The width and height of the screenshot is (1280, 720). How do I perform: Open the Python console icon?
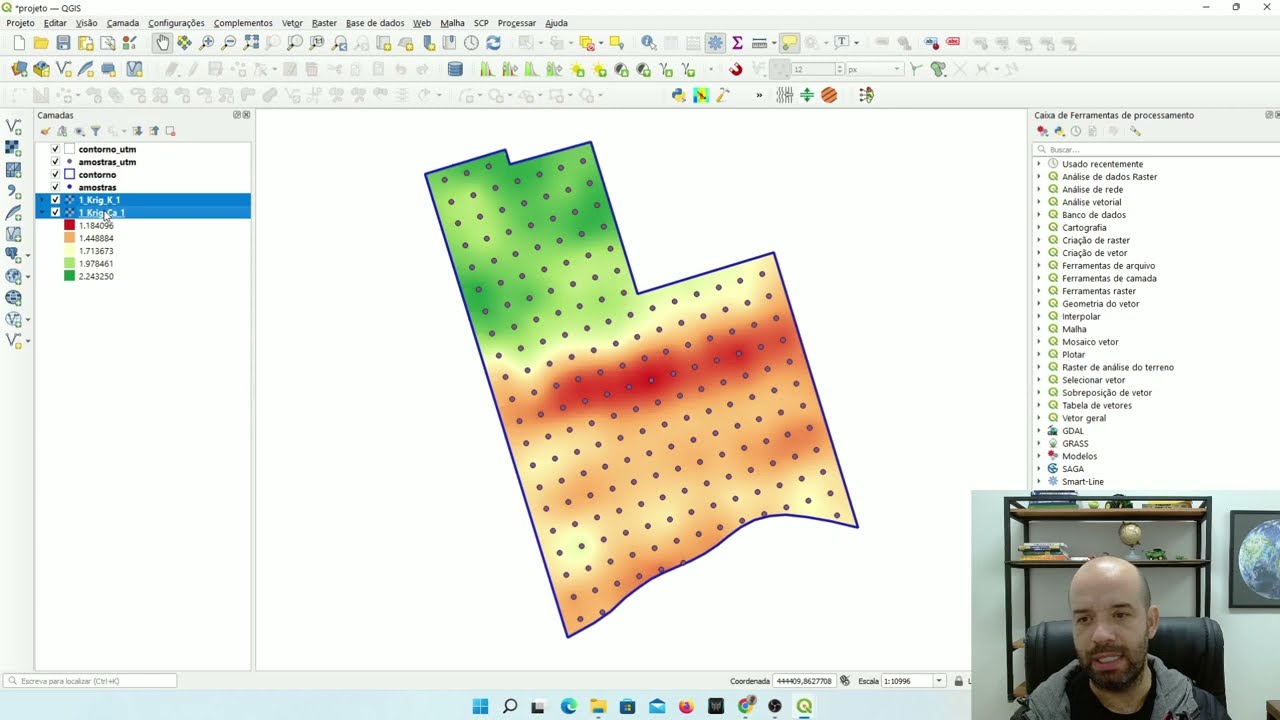[x=678, y=96]
